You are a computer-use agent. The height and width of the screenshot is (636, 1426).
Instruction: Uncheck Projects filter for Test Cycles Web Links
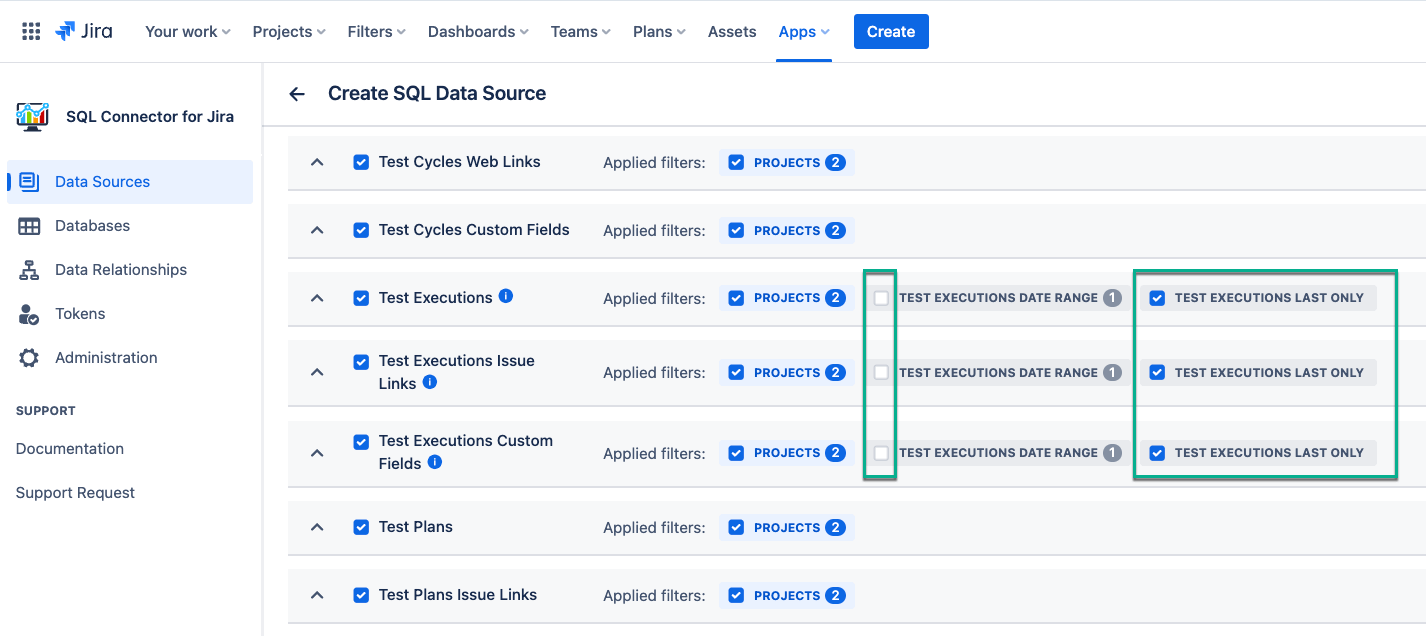click(736, 162)
